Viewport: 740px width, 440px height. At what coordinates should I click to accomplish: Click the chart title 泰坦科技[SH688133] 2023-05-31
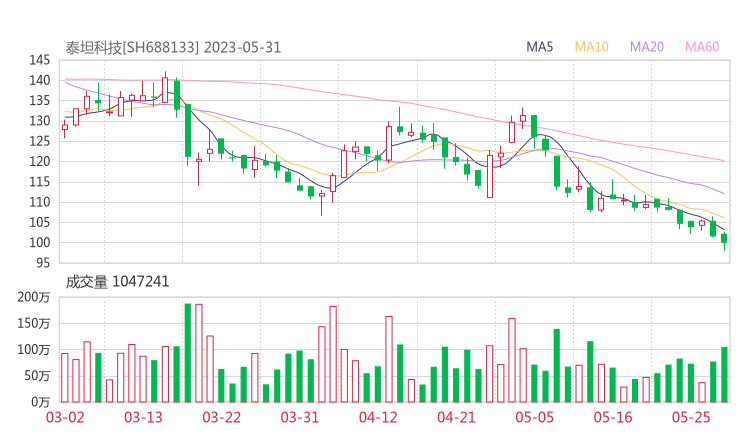coord(173,48)
